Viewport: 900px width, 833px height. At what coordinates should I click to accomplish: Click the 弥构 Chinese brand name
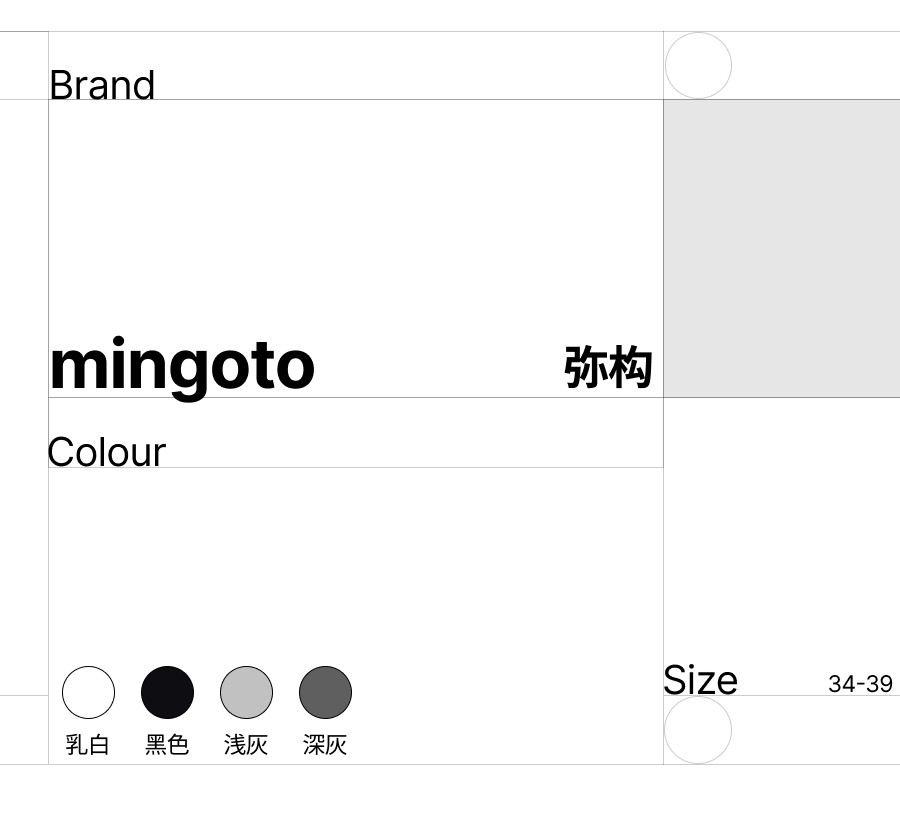point(608,367)
